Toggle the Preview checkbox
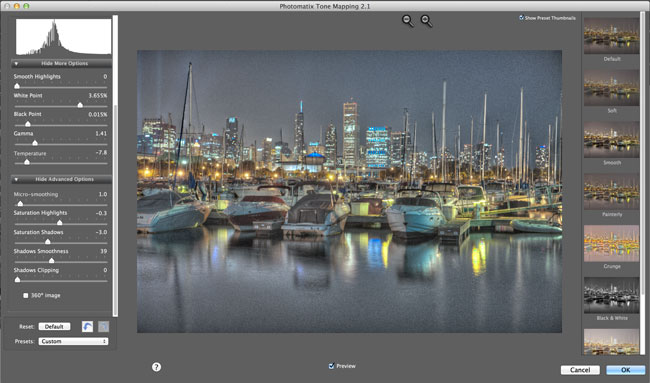This screenshot has width=650, height=383. (x=331, y=366)
